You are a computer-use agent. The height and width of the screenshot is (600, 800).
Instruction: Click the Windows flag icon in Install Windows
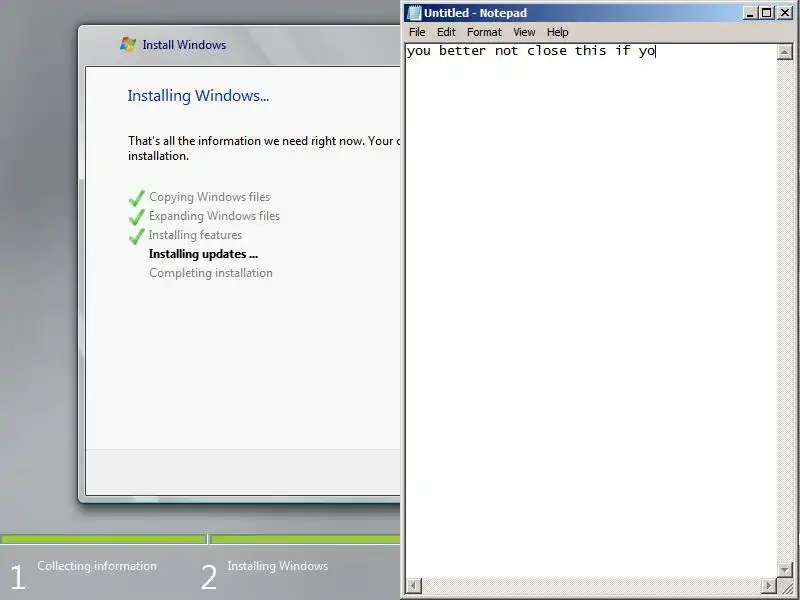(128, 44)
